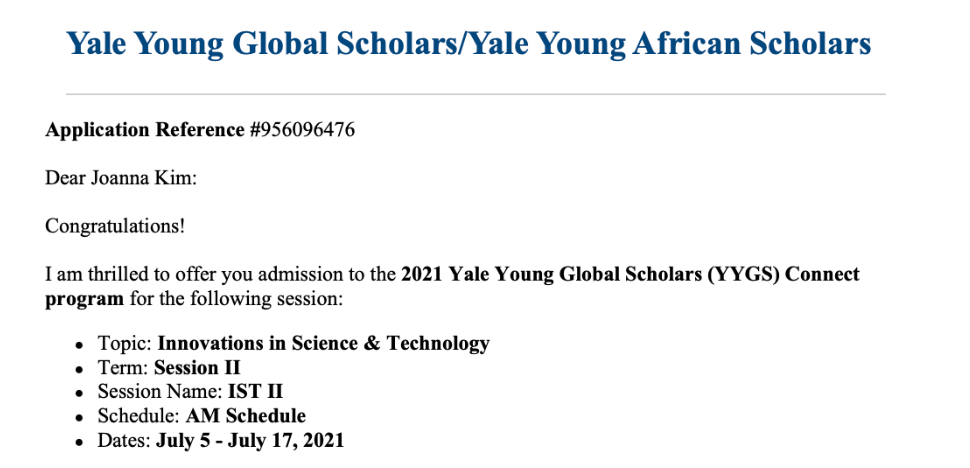
Task: Click the horizontal divider line under heading
Action: (x=475, y=94)
